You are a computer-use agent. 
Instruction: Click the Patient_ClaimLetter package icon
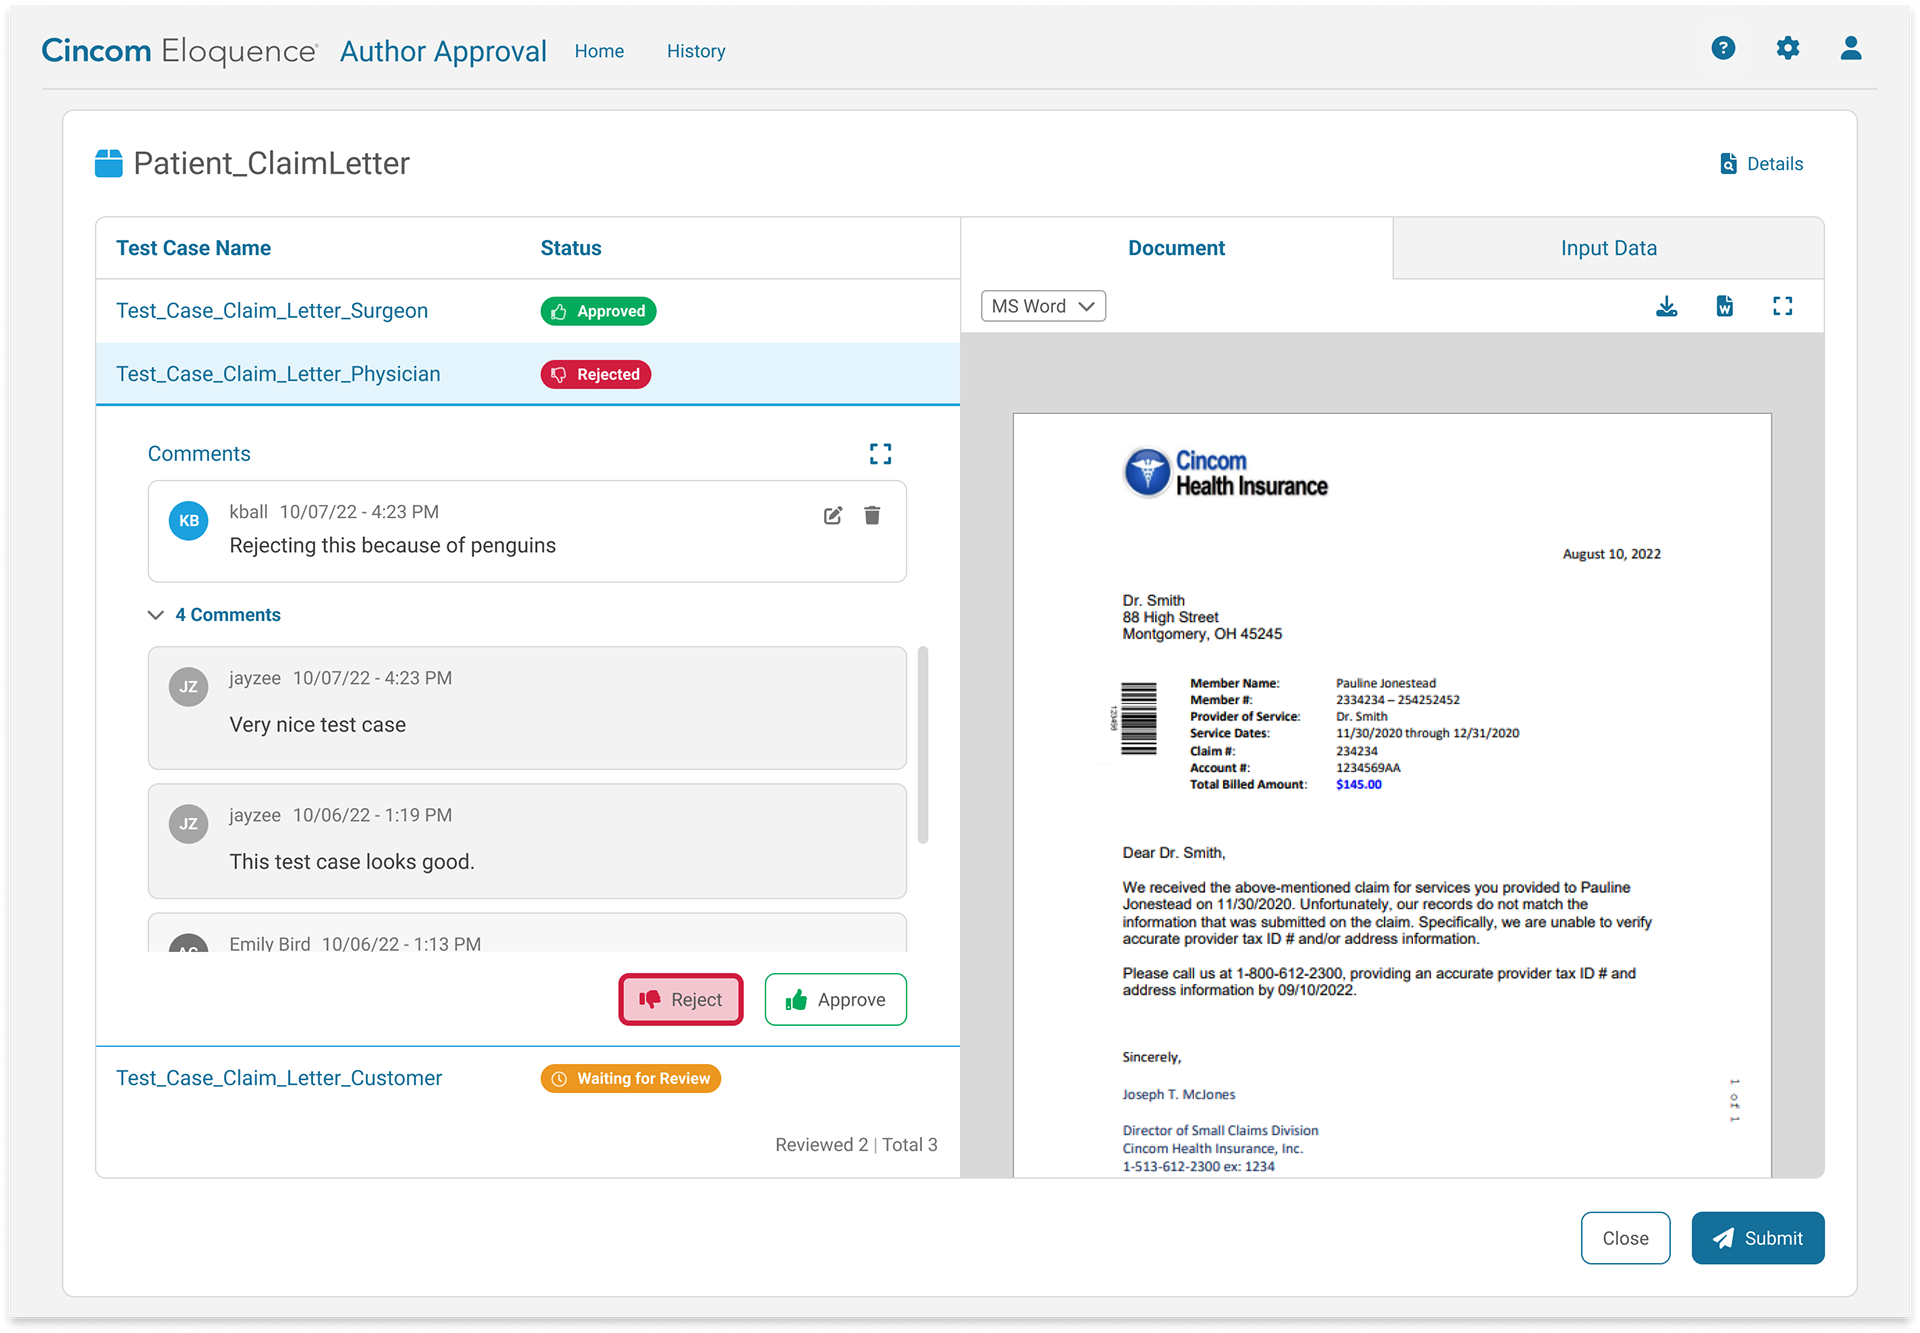(x=108, y=163)
